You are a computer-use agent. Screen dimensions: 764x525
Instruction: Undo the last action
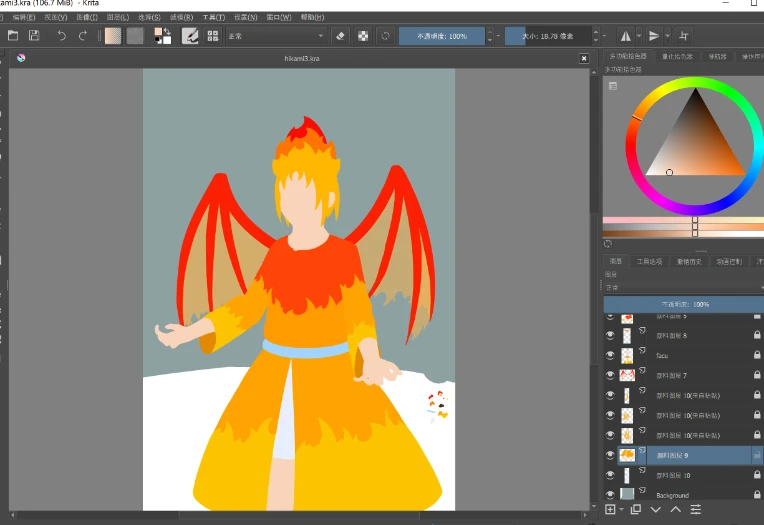[61, 36]
